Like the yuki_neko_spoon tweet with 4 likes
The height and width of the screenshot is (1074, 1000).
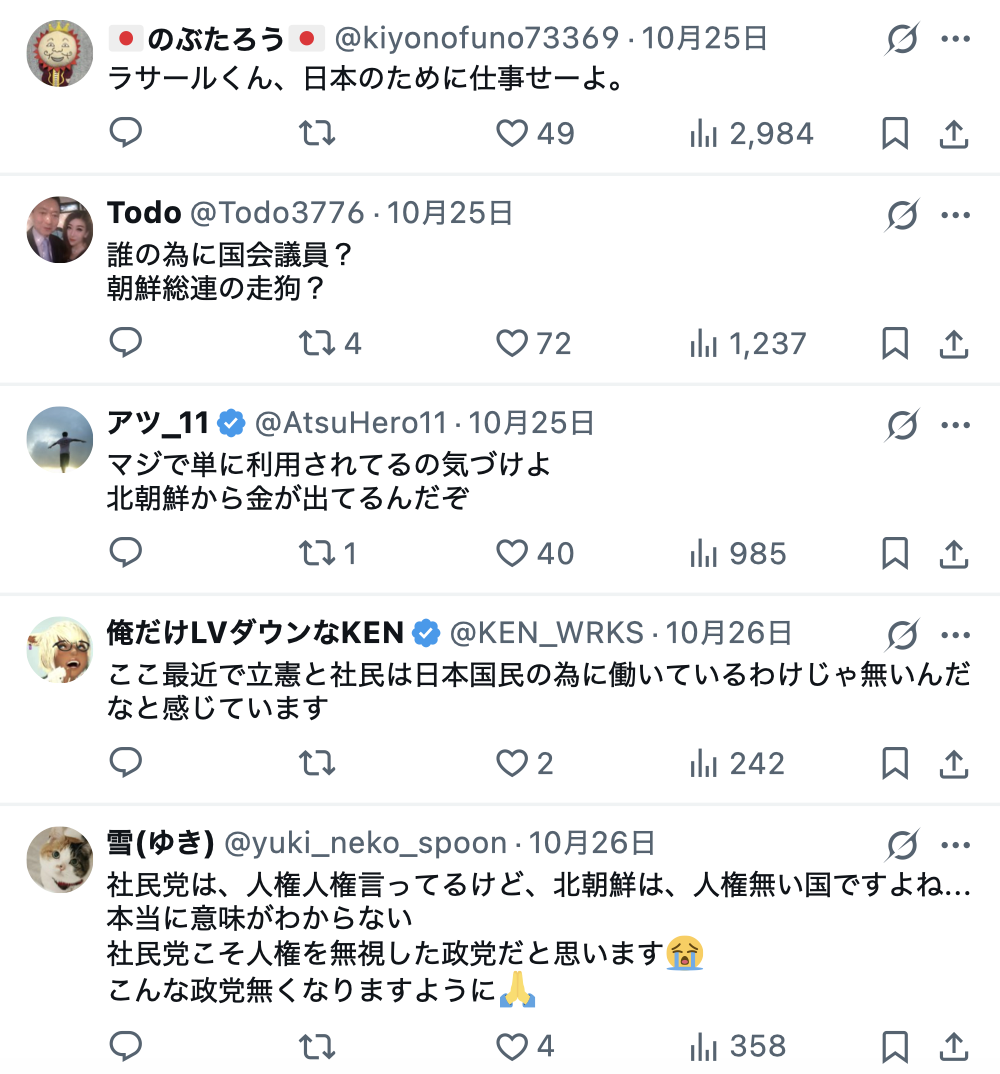(x=512, y=1046)
